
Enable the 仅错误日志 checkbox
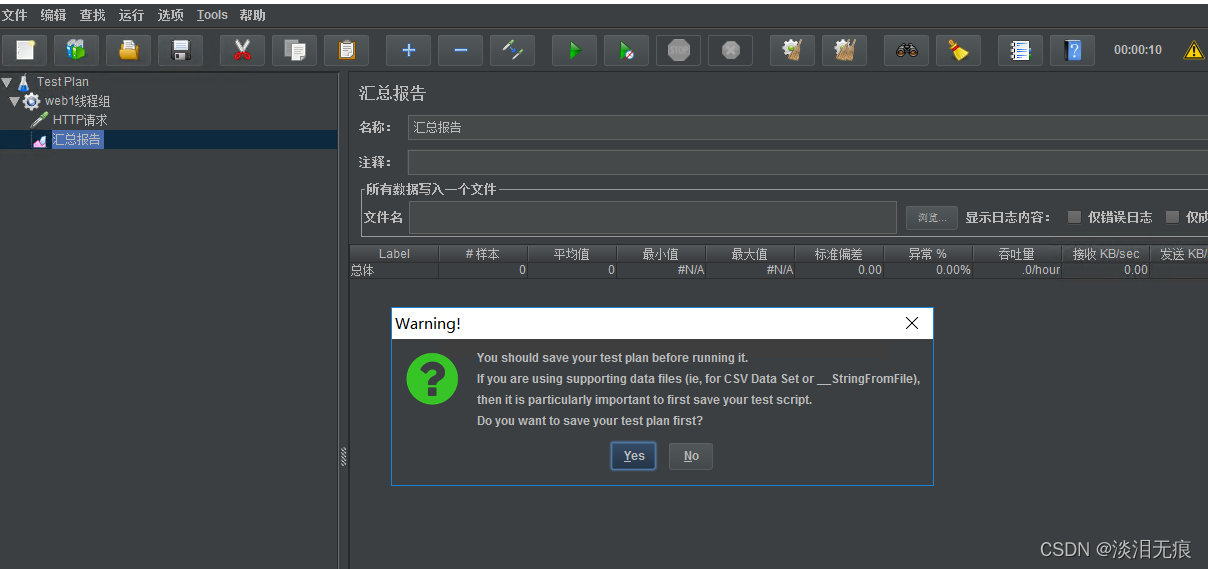(1075, 217)
